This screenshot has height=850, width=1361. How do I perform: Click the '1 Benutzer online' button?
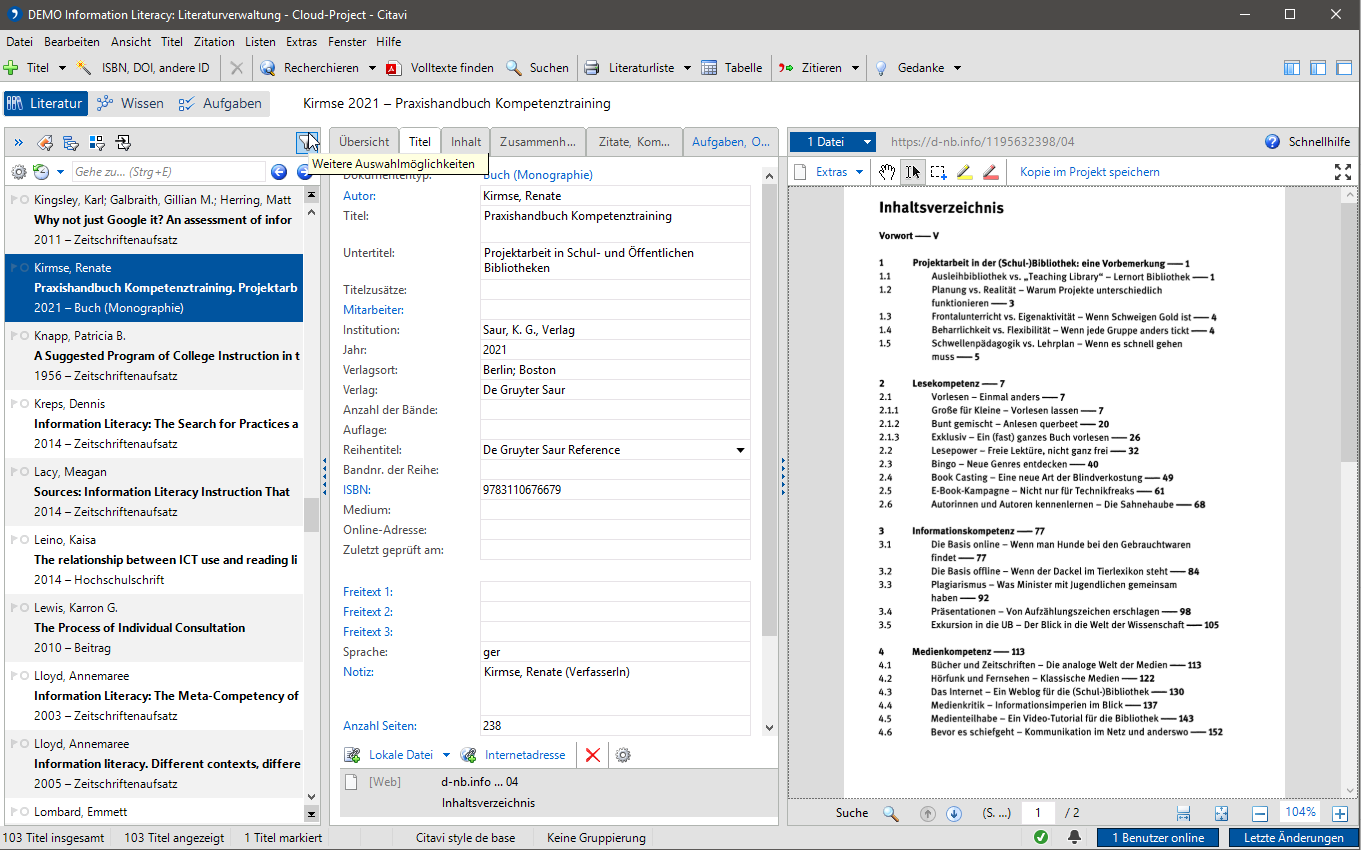point(1157,837)
